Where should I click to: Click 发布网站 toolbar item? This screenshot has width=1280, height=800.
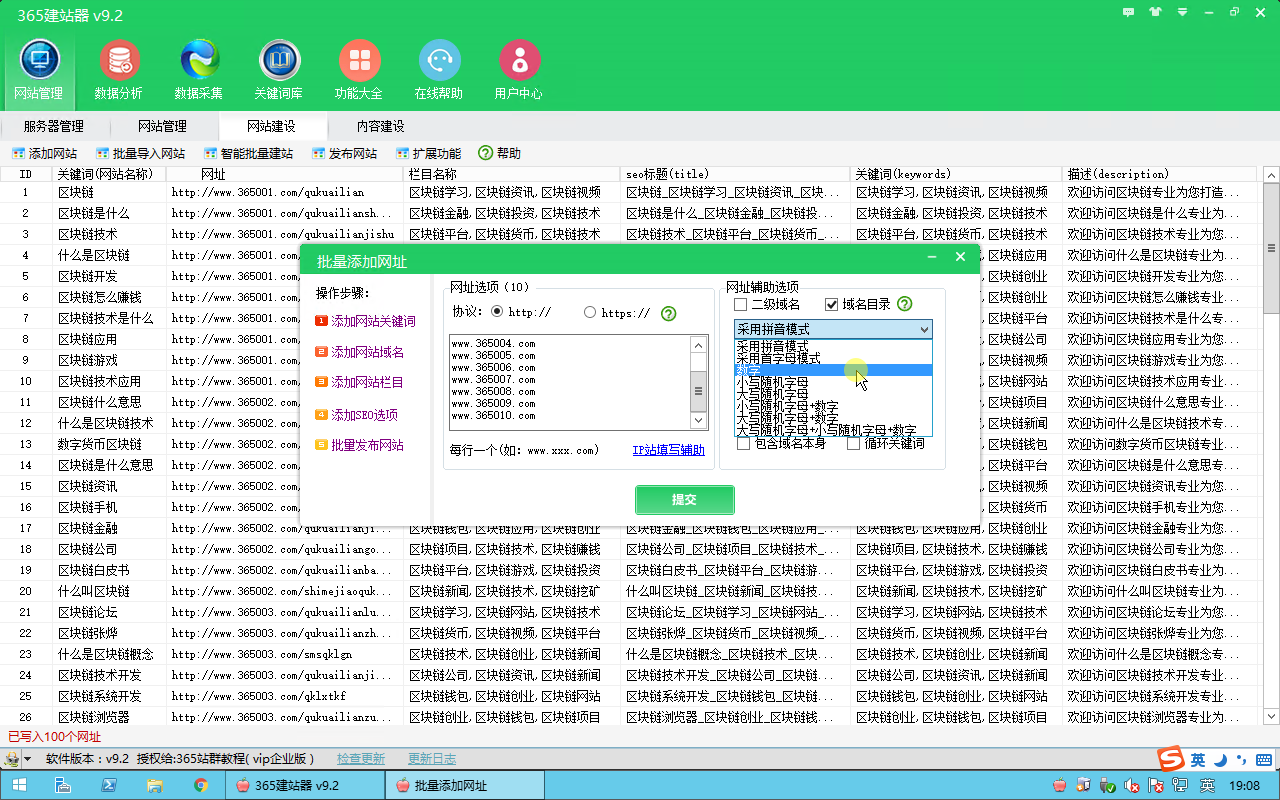[x=344, y=153]
